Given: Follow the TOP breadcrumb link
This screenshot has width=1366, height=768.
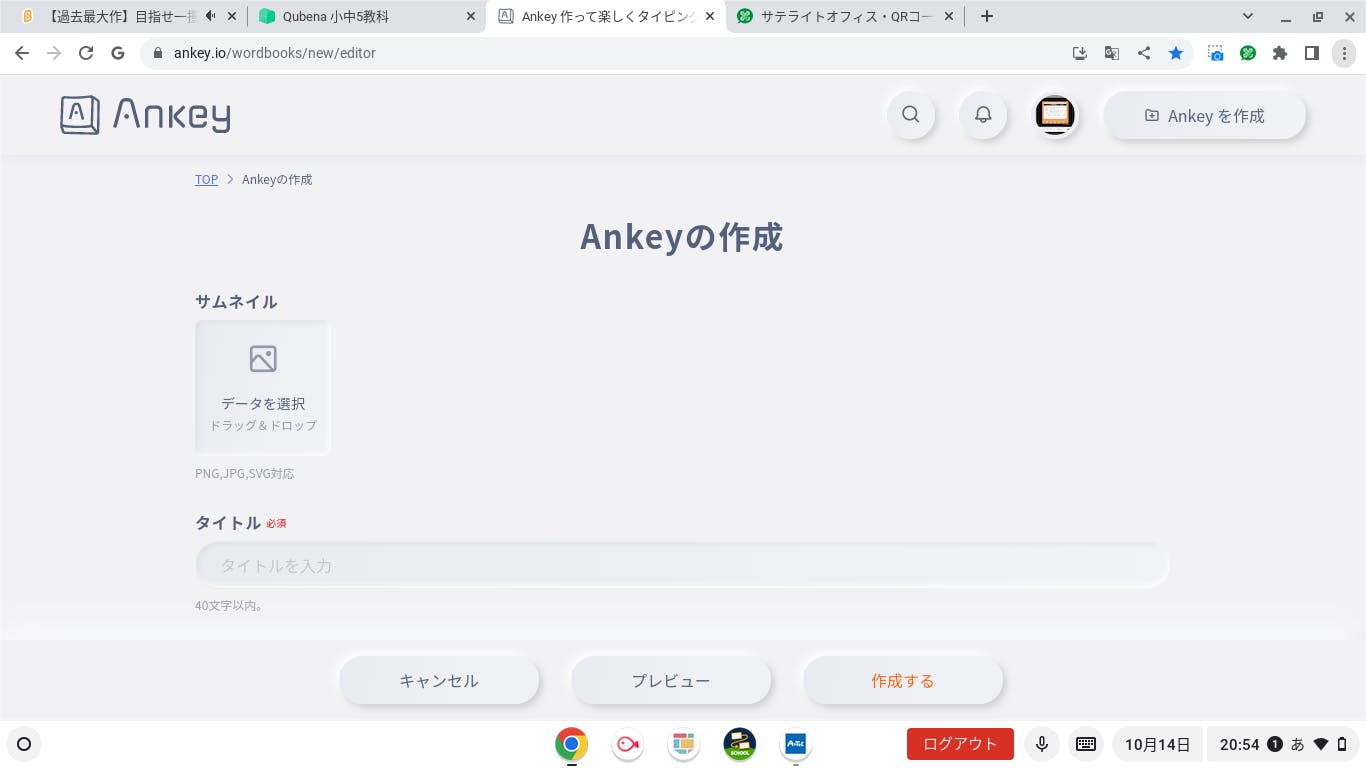Looking at the screenshot, I should [206, 180].
